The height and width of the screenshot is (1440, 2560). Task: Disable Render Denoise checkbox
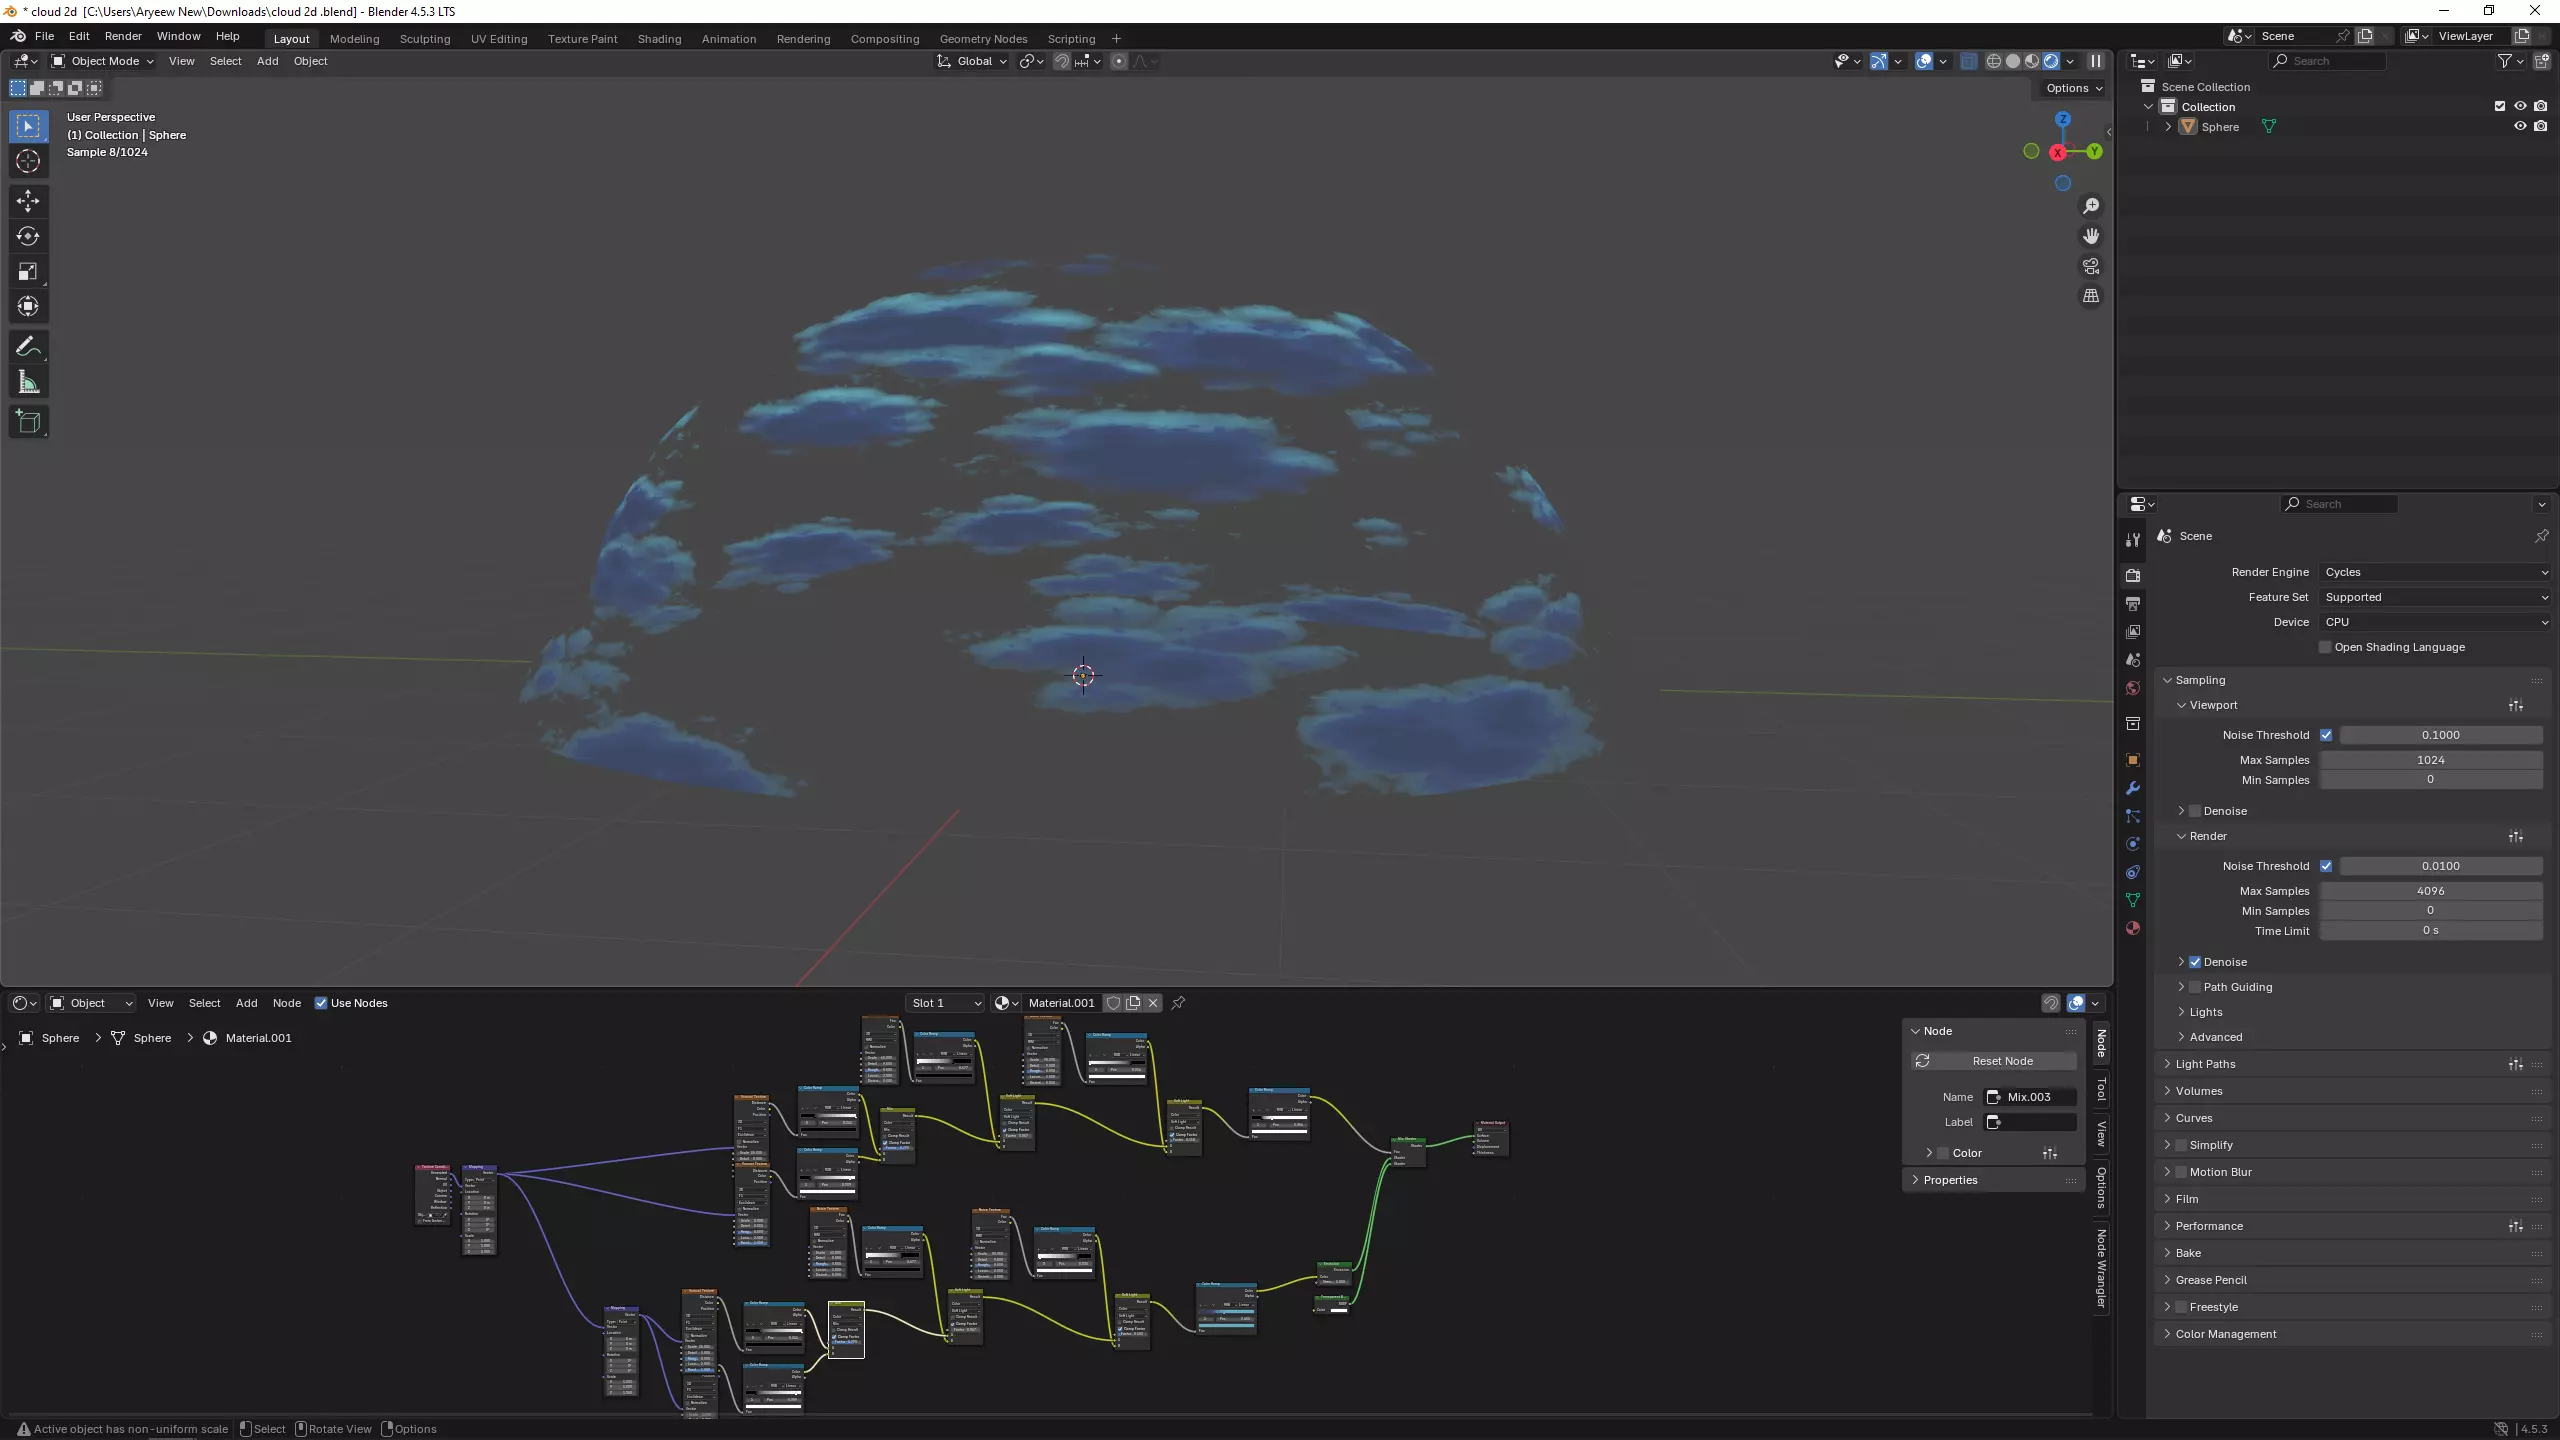[x=2195, y=962]
